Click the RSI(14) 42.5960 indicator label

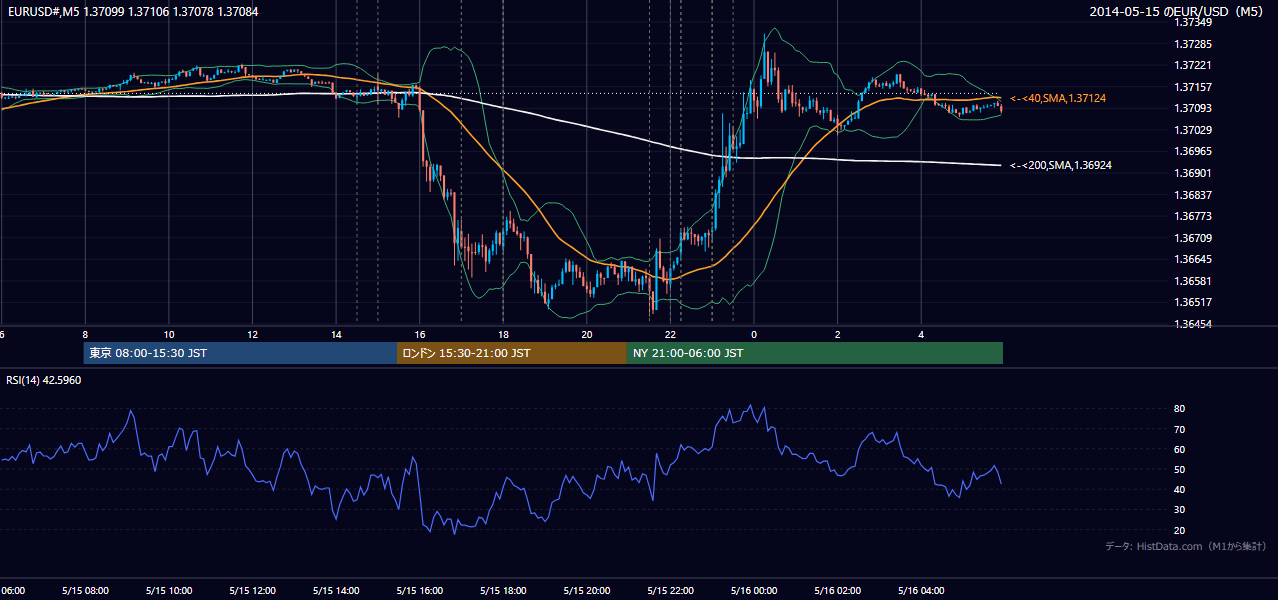(44, 380)
